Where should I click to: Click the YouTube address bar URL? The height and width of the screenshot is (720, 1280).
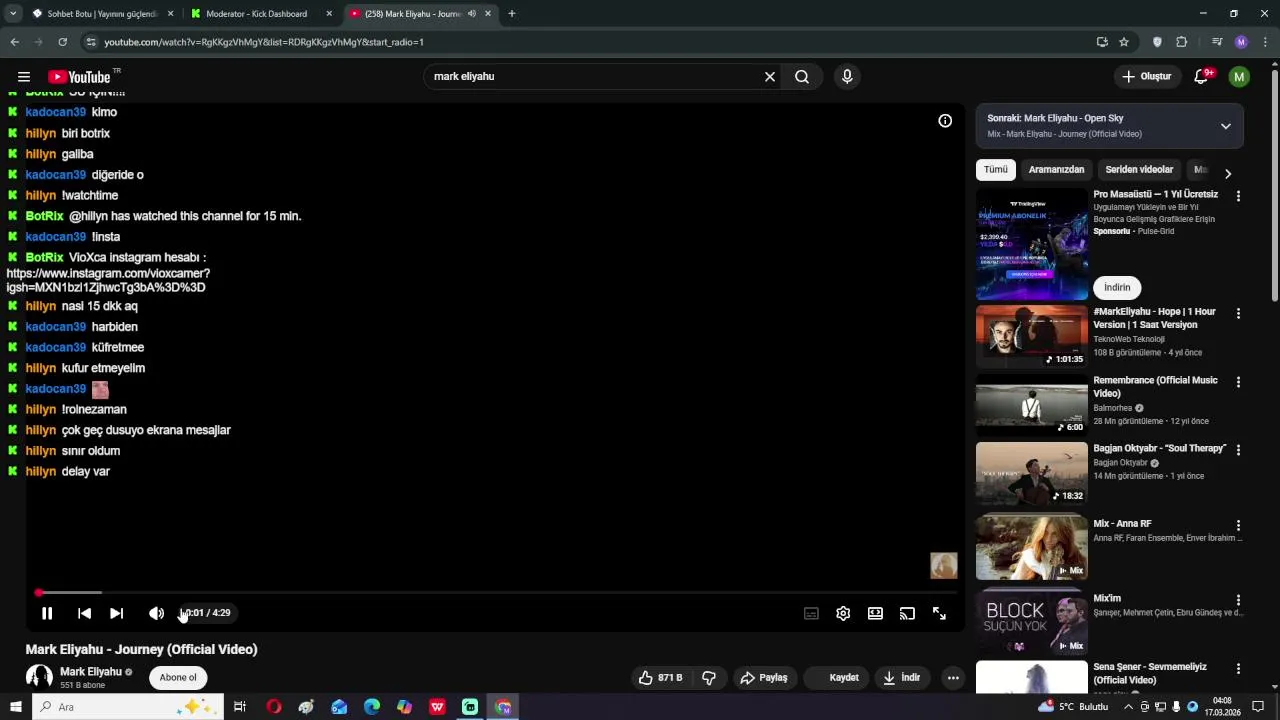[264, 42]
